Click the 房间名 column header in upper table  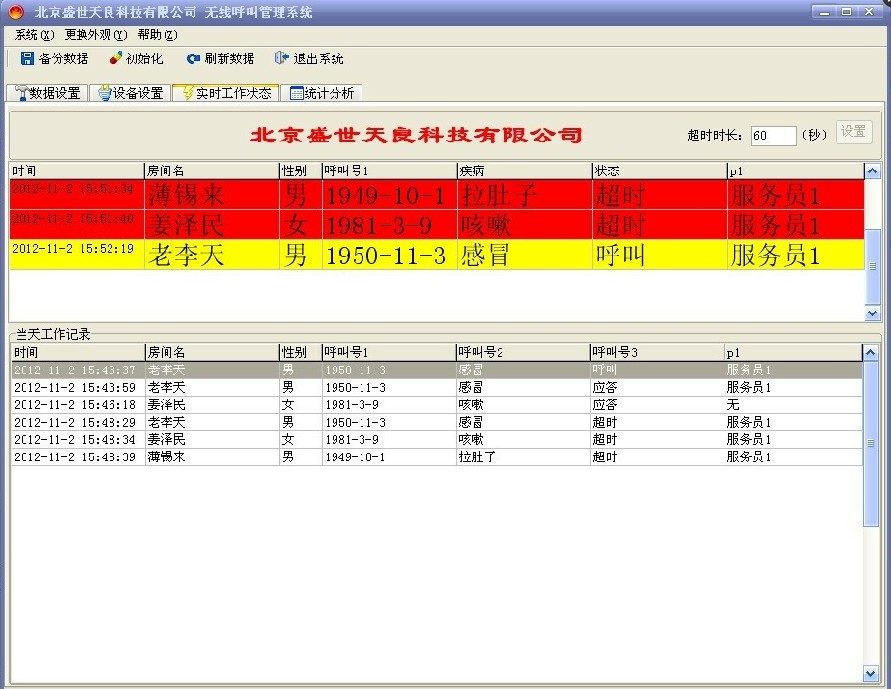pos(211,171)
